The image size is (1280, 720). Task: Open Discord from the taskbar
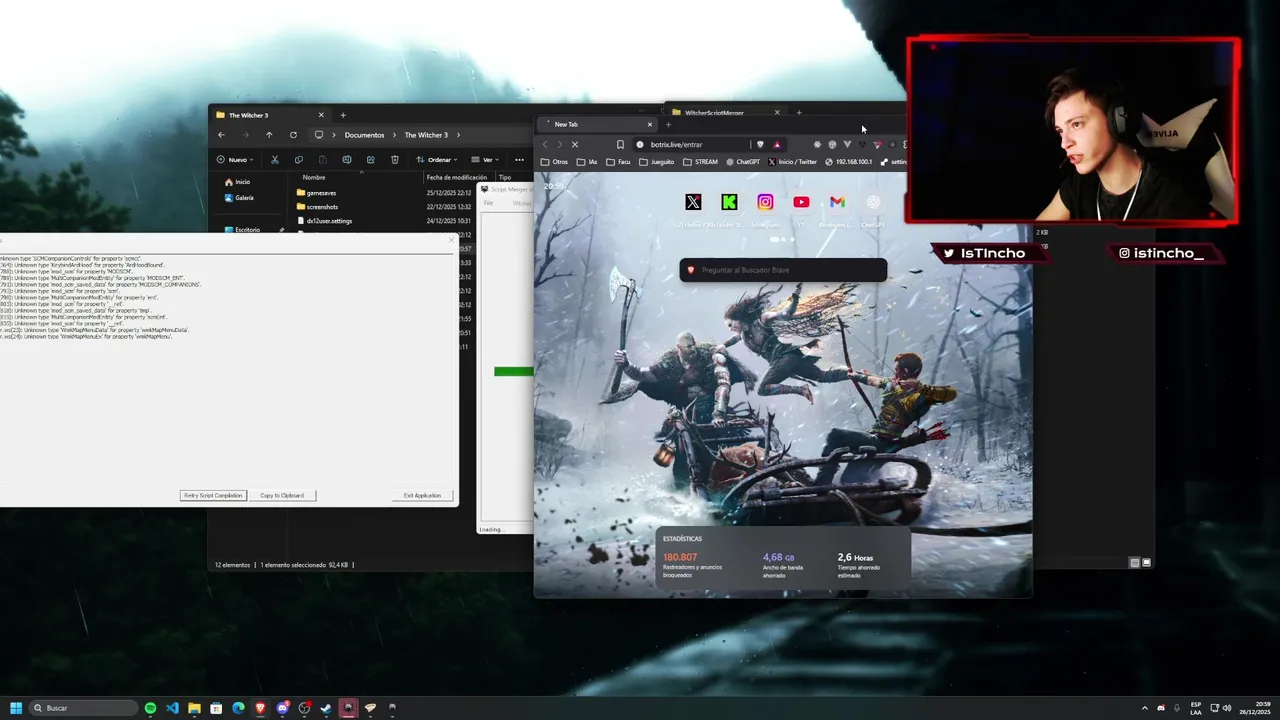pyautogui.click(x=282, y=708)
